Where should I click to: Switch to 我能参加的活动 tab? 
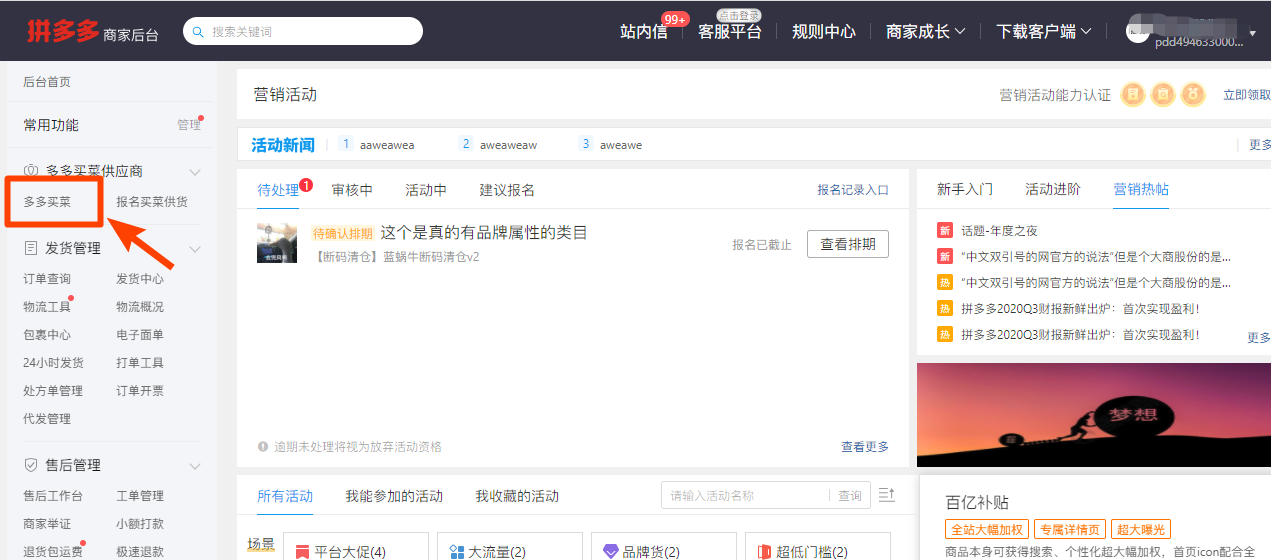point(394,496)
